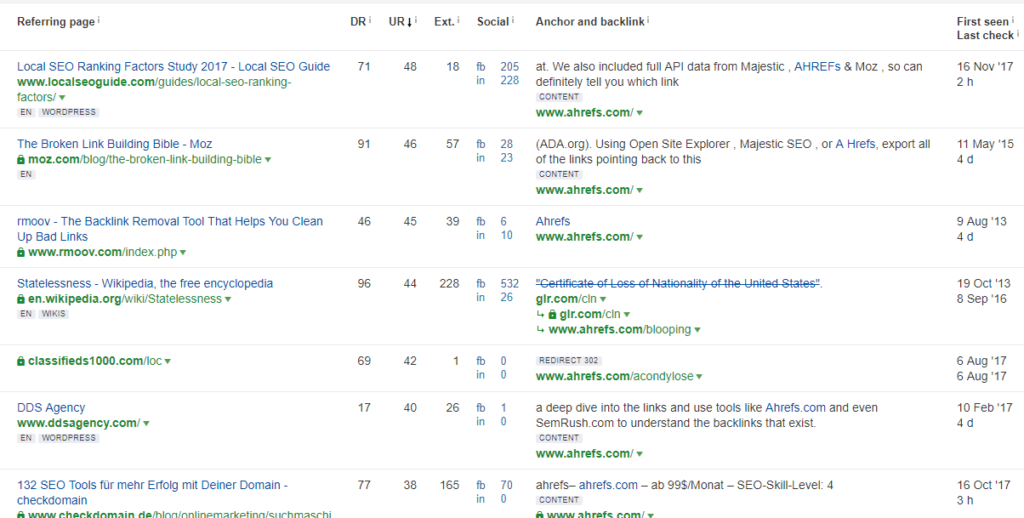The image size is (1024, 518).
Task: Click ahrefs.com anchor in checkdomain row
Action: [608, 485]
